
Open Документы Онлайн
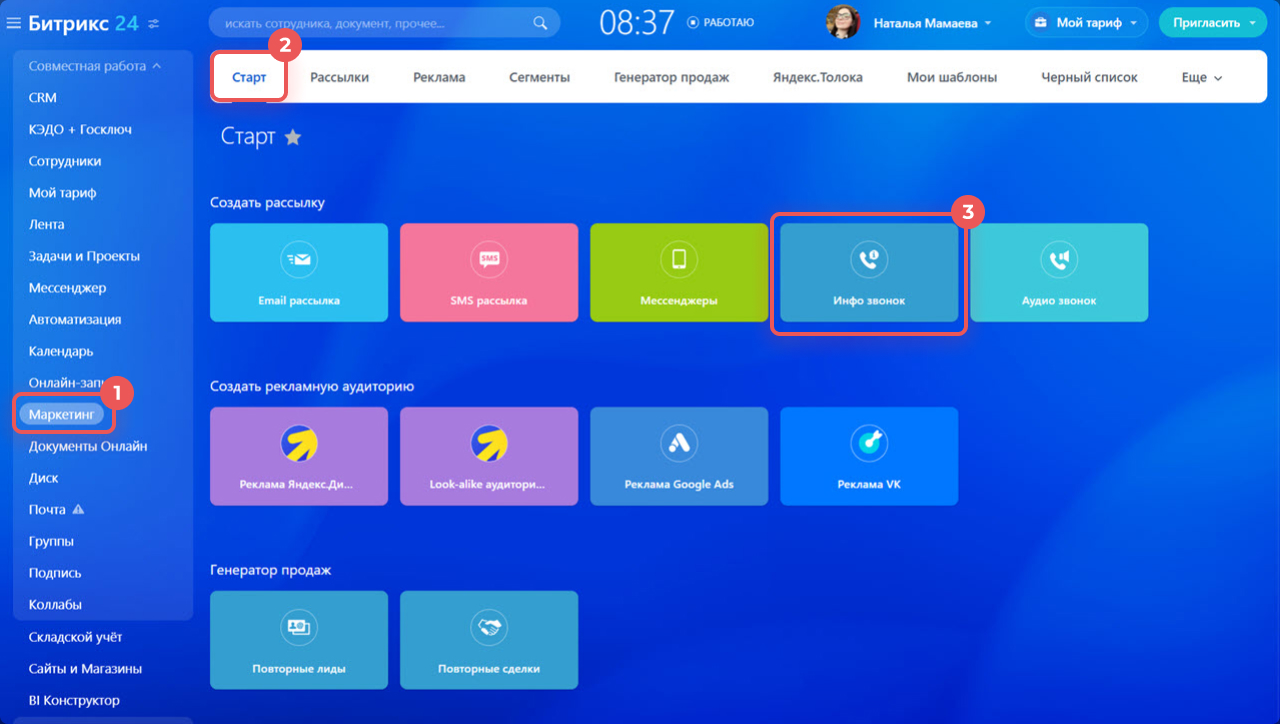pos(88,446)
